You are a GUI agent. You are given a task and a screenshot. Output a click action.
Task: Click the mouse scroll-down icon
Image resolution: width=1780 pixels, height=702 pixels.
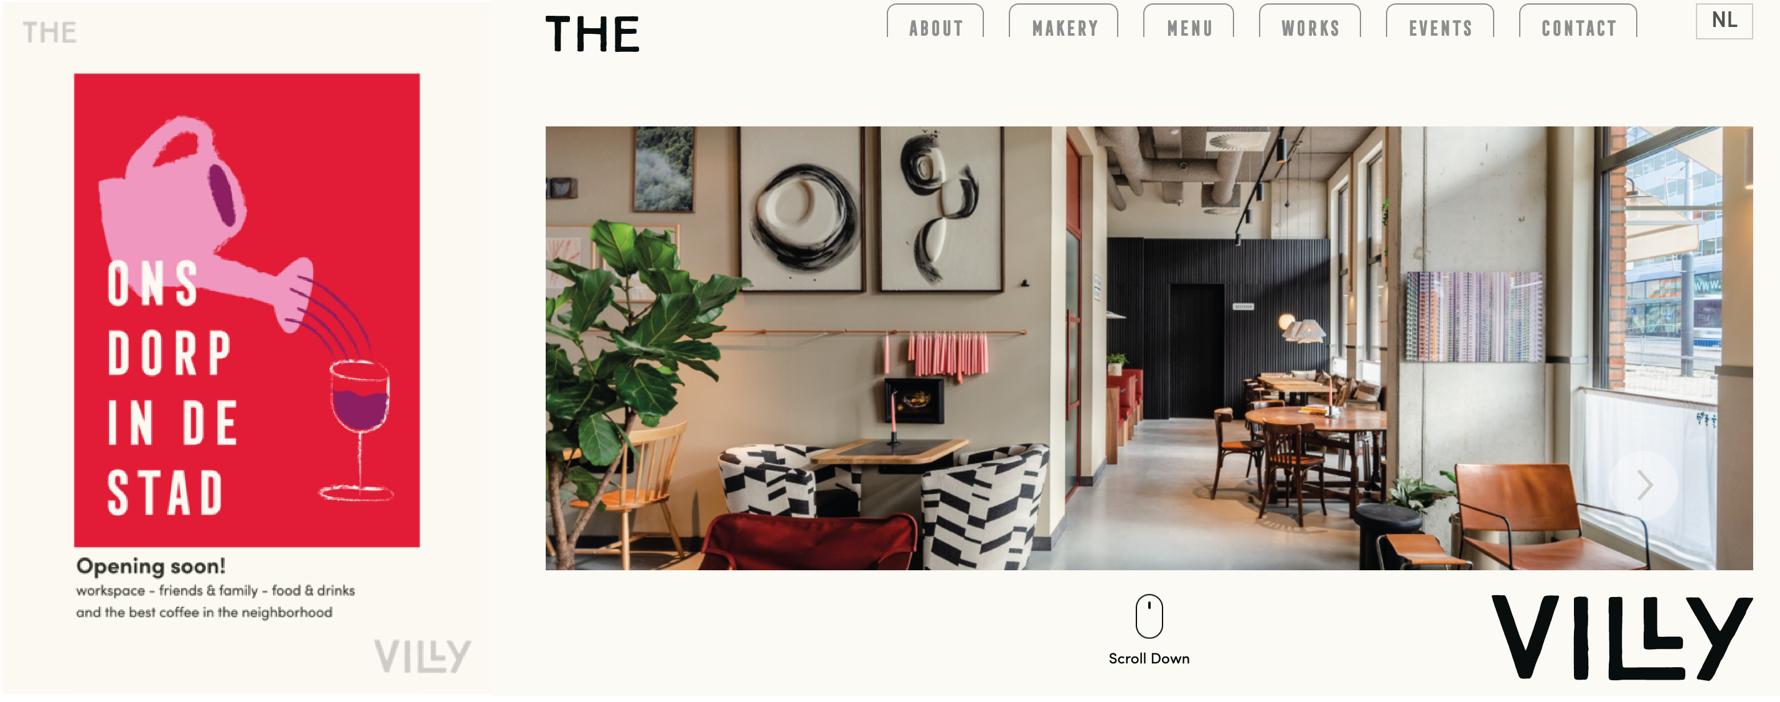(1149, 616)
